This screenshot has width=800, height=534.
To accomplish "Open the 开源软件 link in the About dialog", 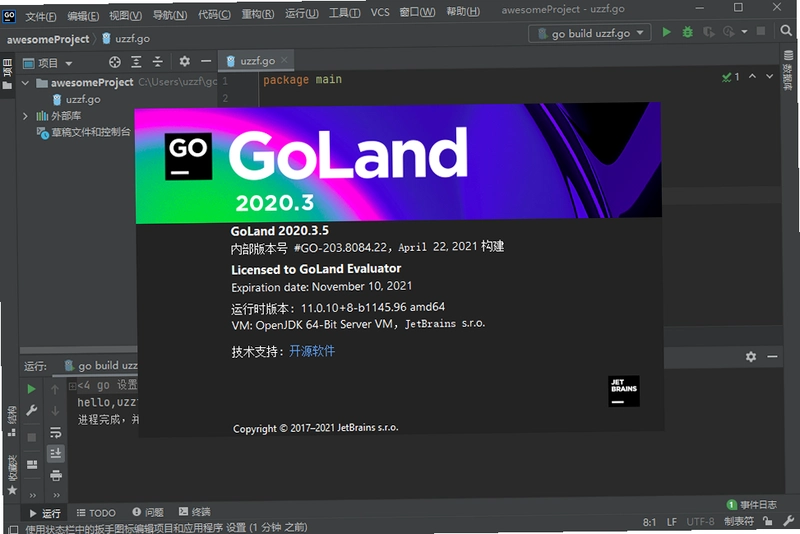I will [x=312, y=351].
